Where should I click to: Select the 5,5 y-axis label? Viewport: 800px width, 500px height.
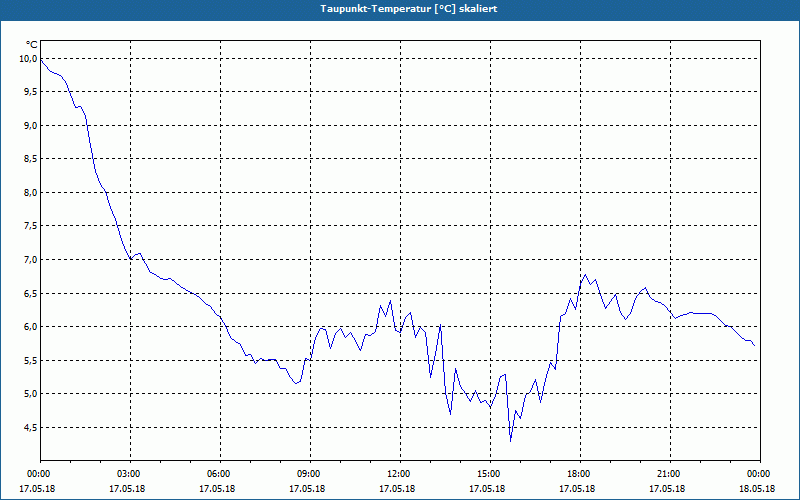(31, 360)
